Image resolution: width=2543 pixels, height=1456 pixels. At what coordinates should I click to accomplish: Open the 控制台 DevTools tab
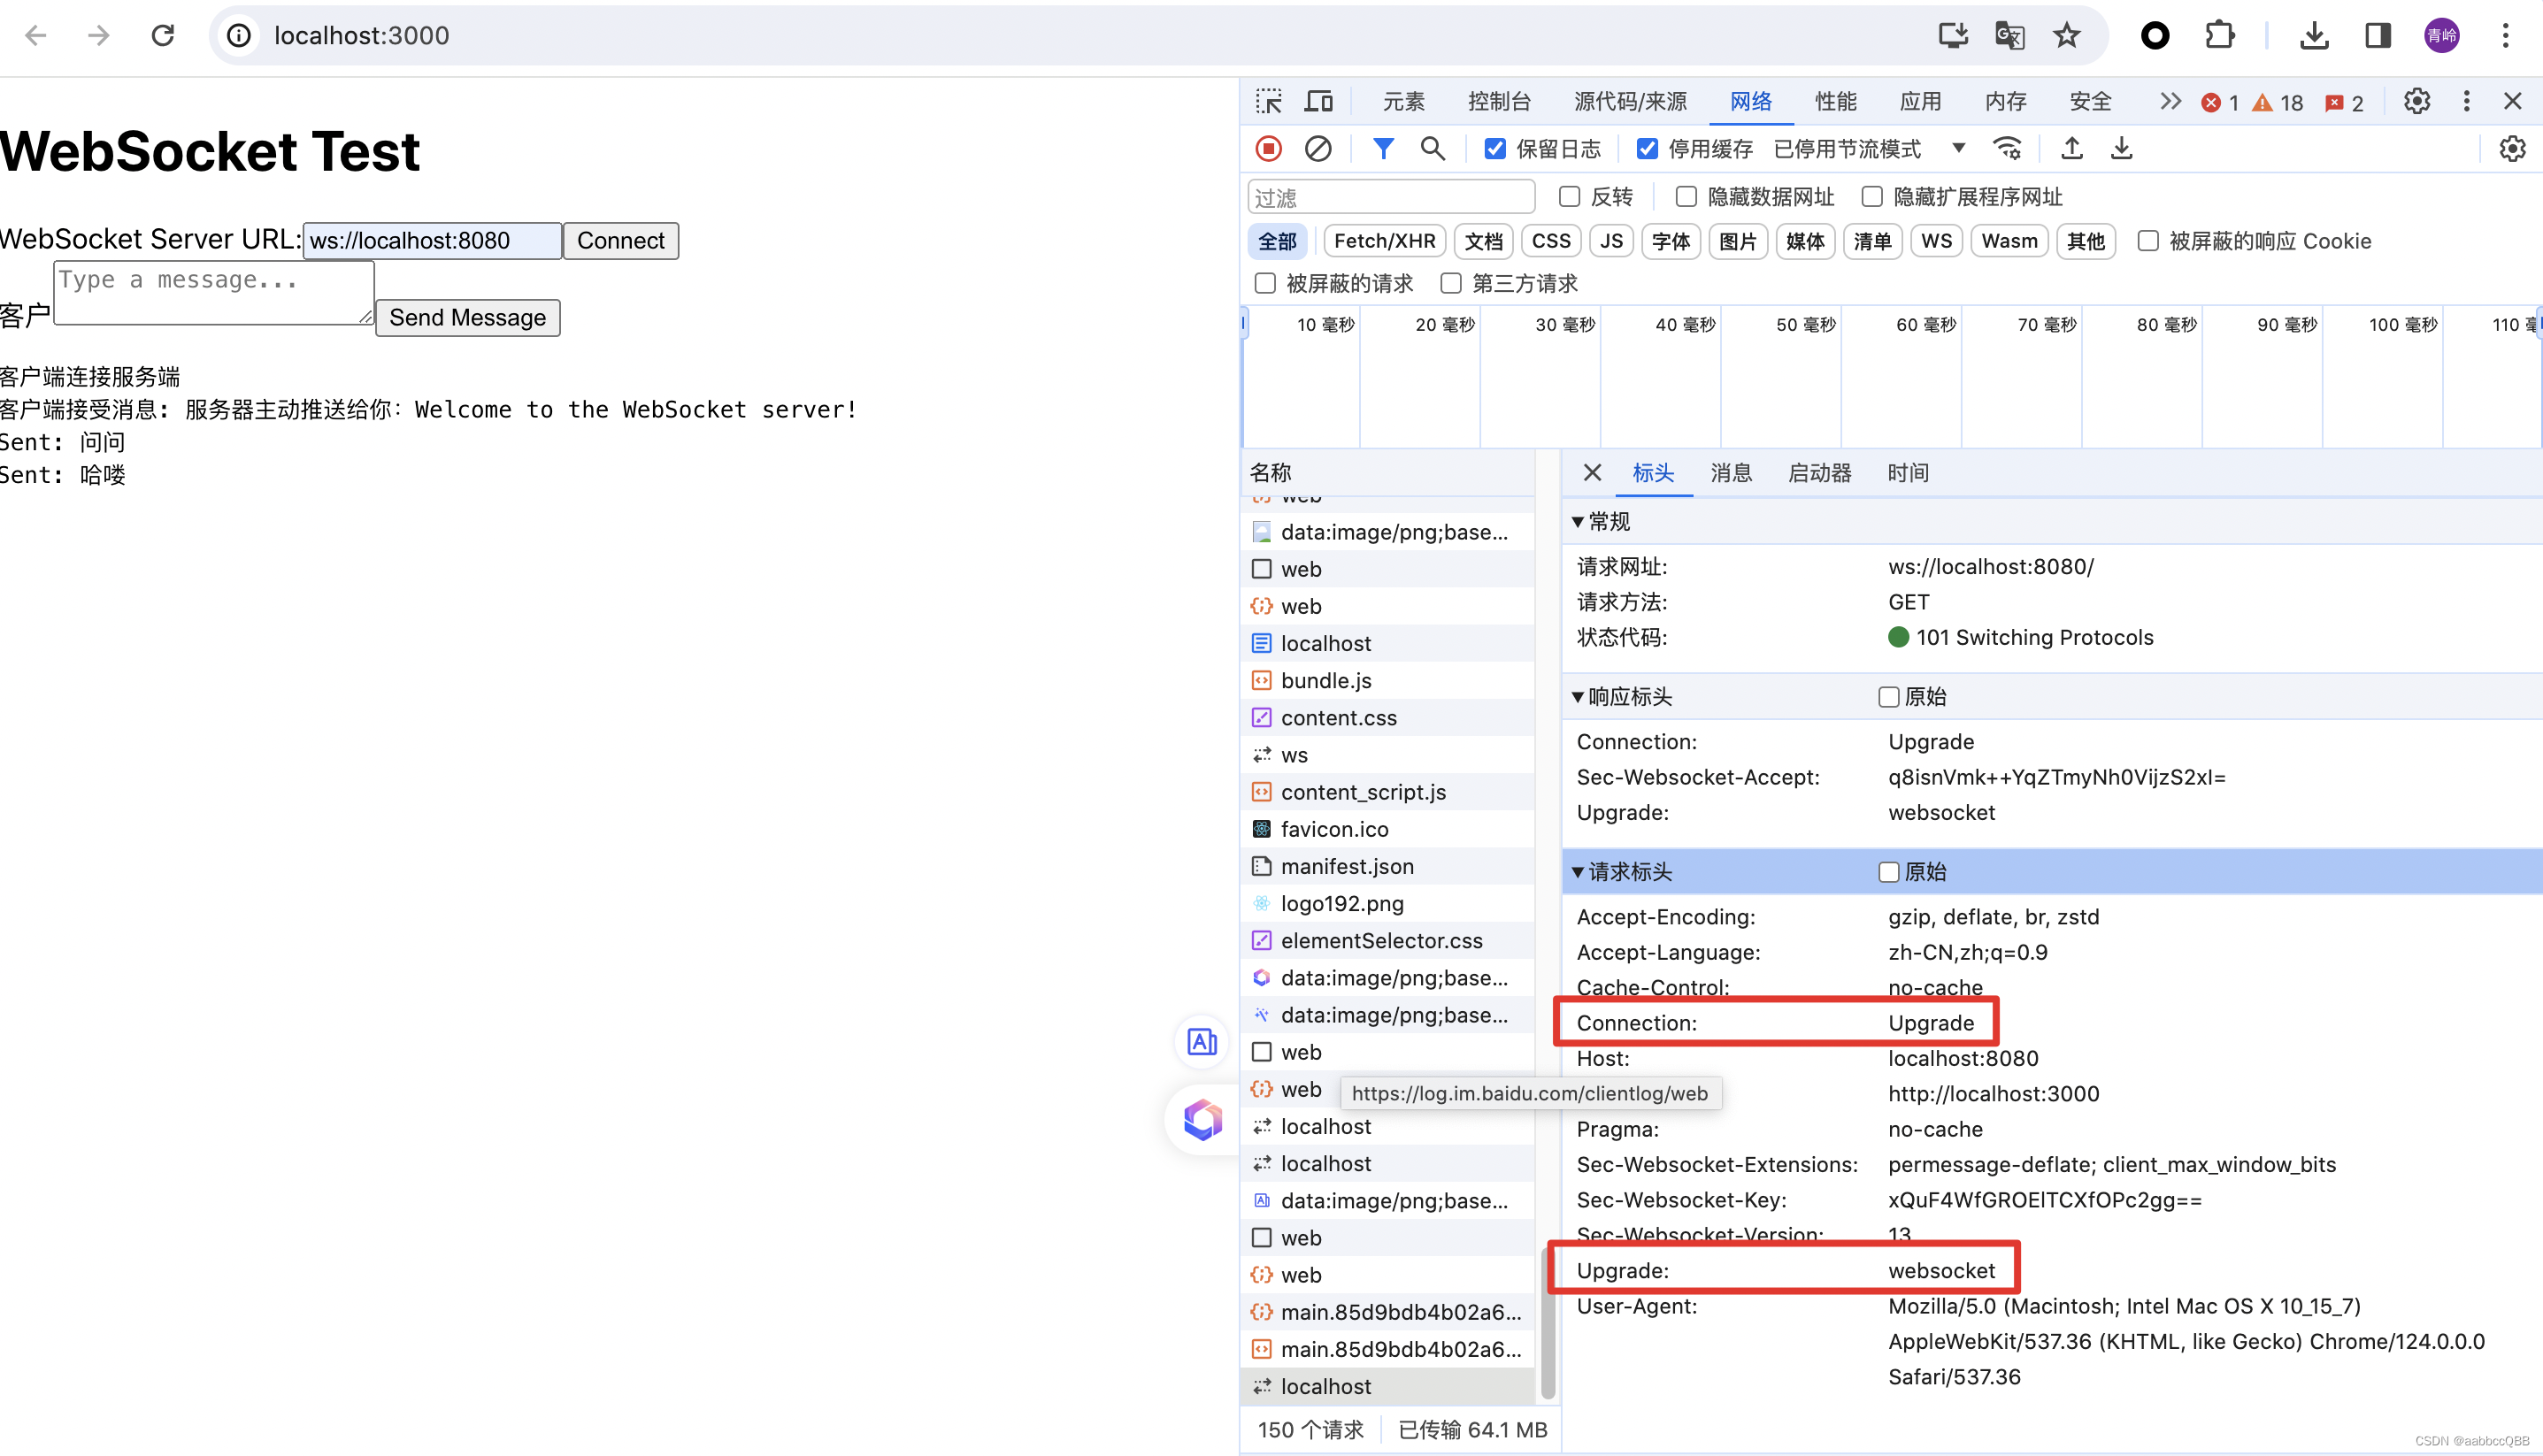[1499, 100]
